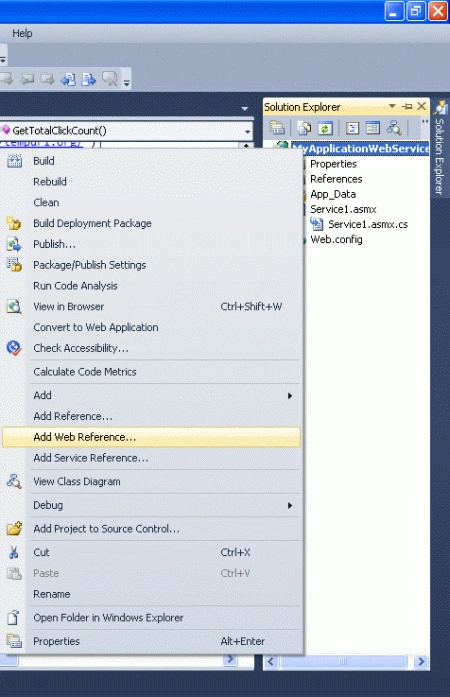450x697 pixels.
Task: Click the Properties icon in Solution Explorer toolbar
Action: pos(277,128)
